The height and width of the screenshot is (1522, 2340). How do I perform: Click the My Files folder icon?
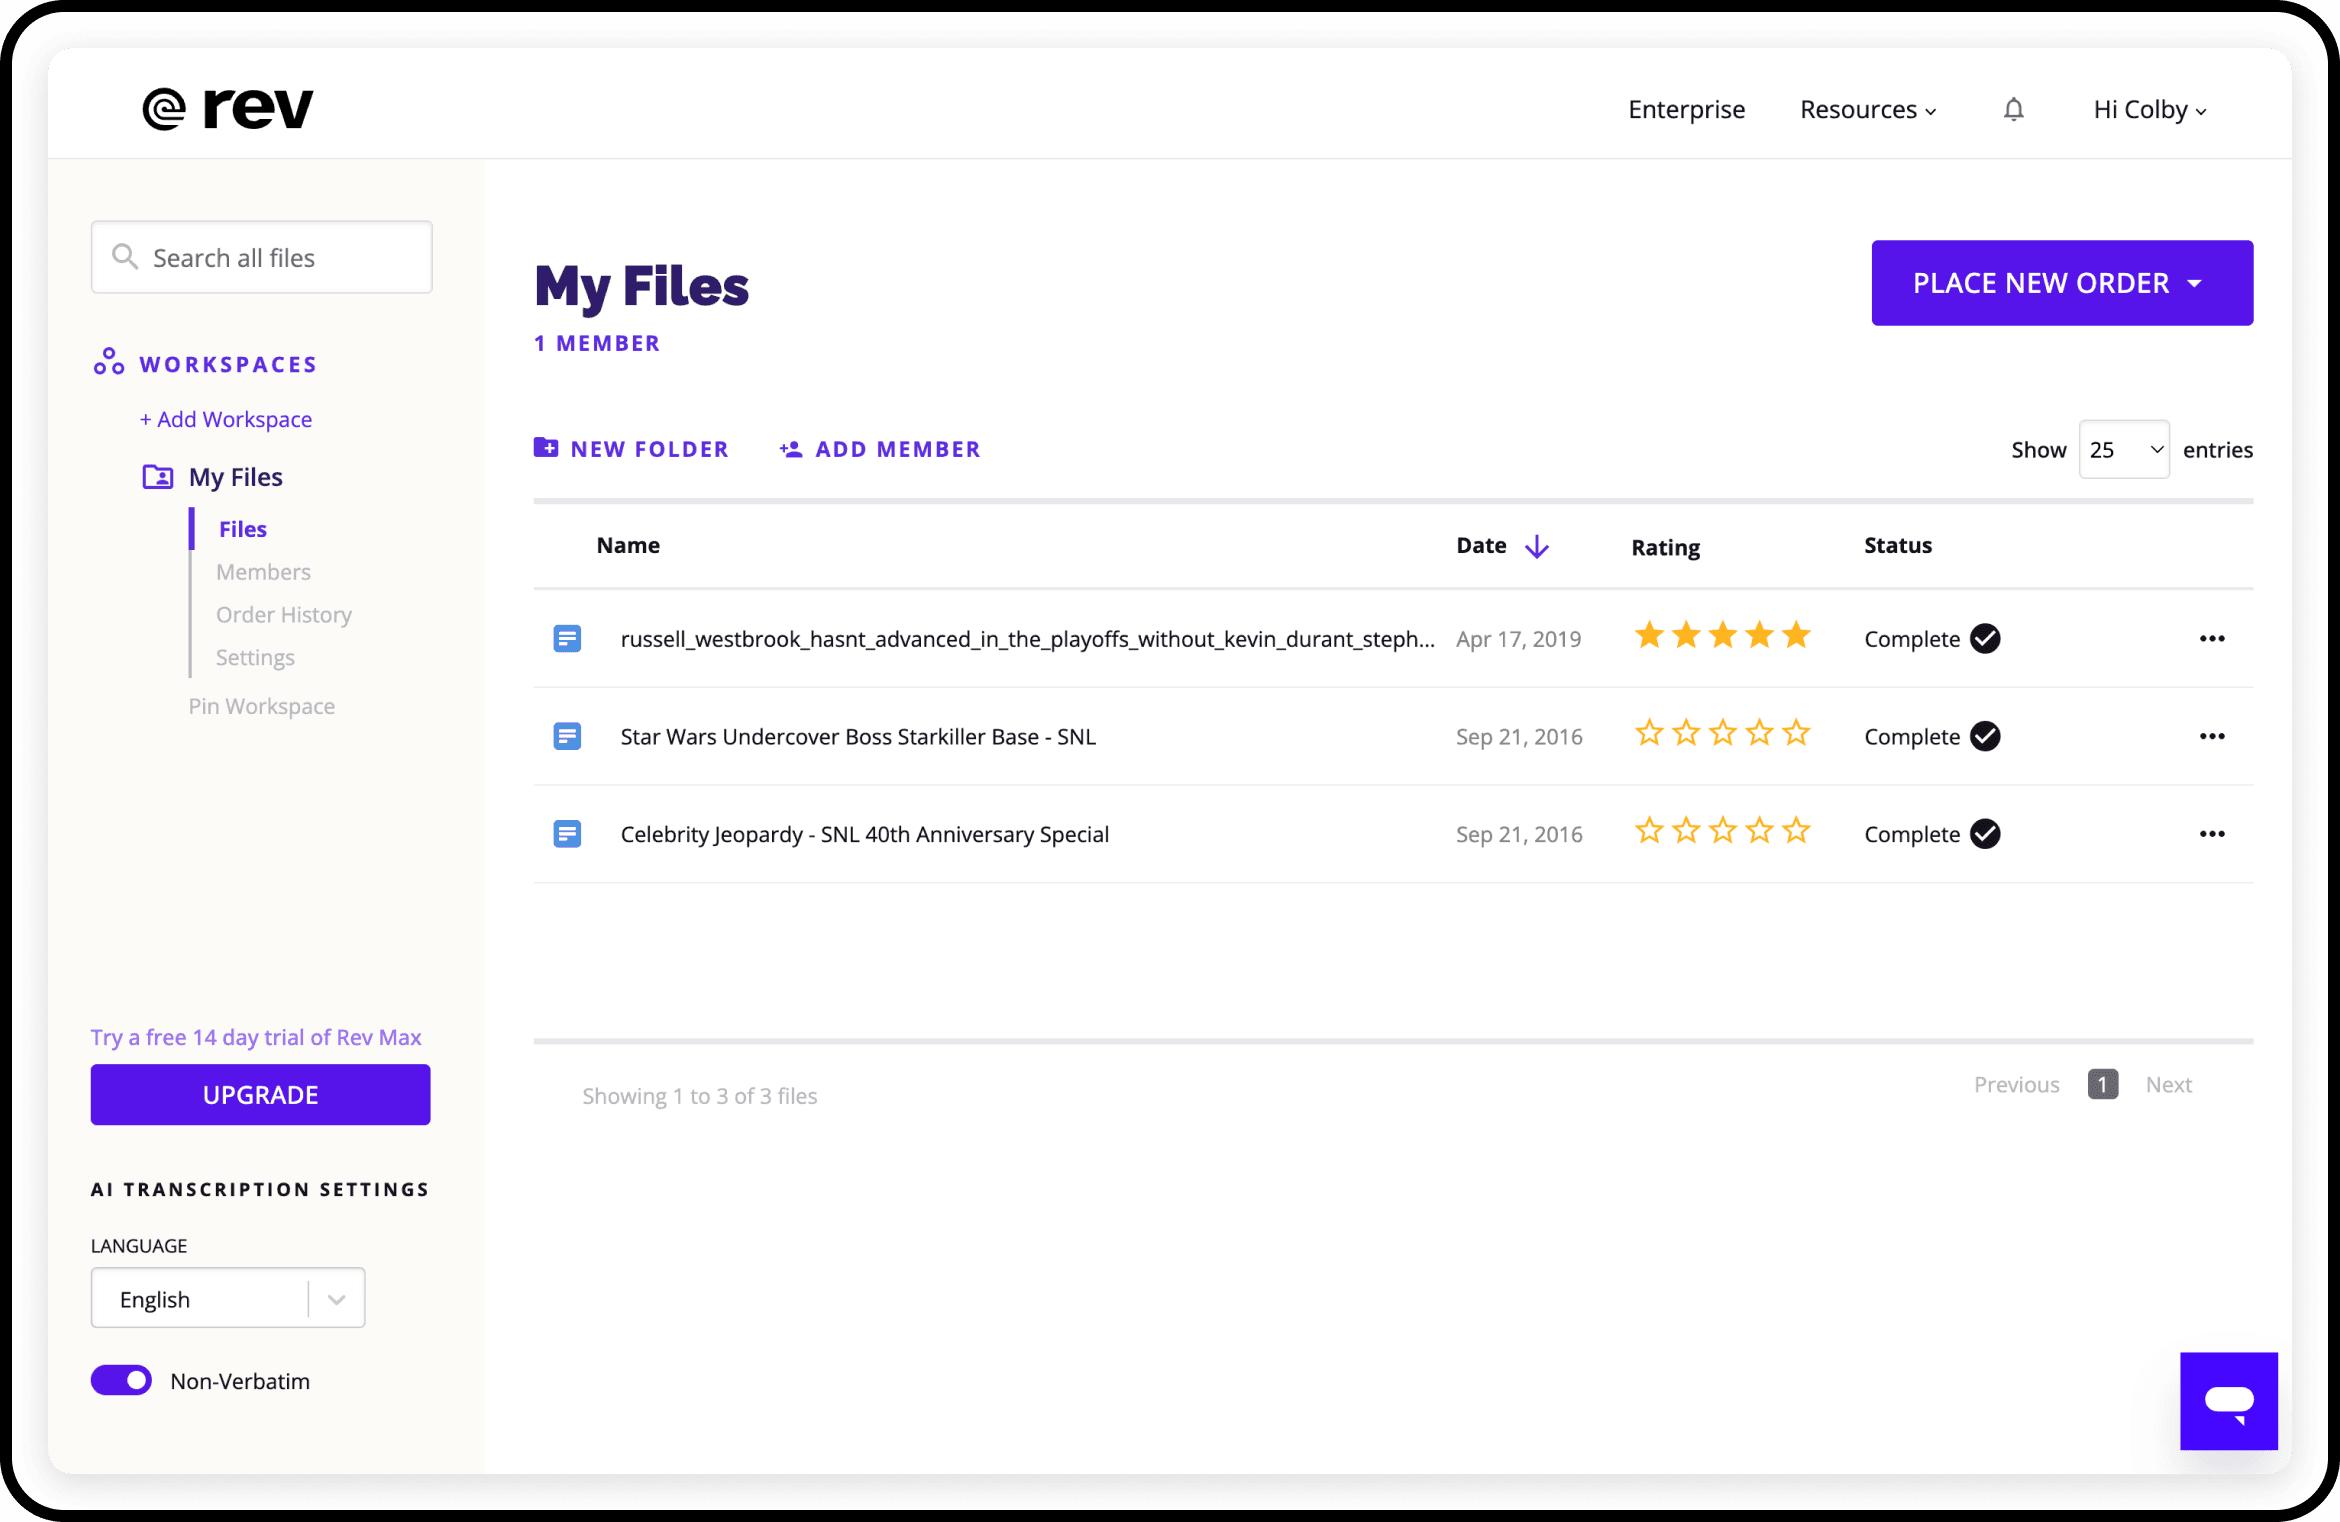pyautogui.click(x=157, y=477)
